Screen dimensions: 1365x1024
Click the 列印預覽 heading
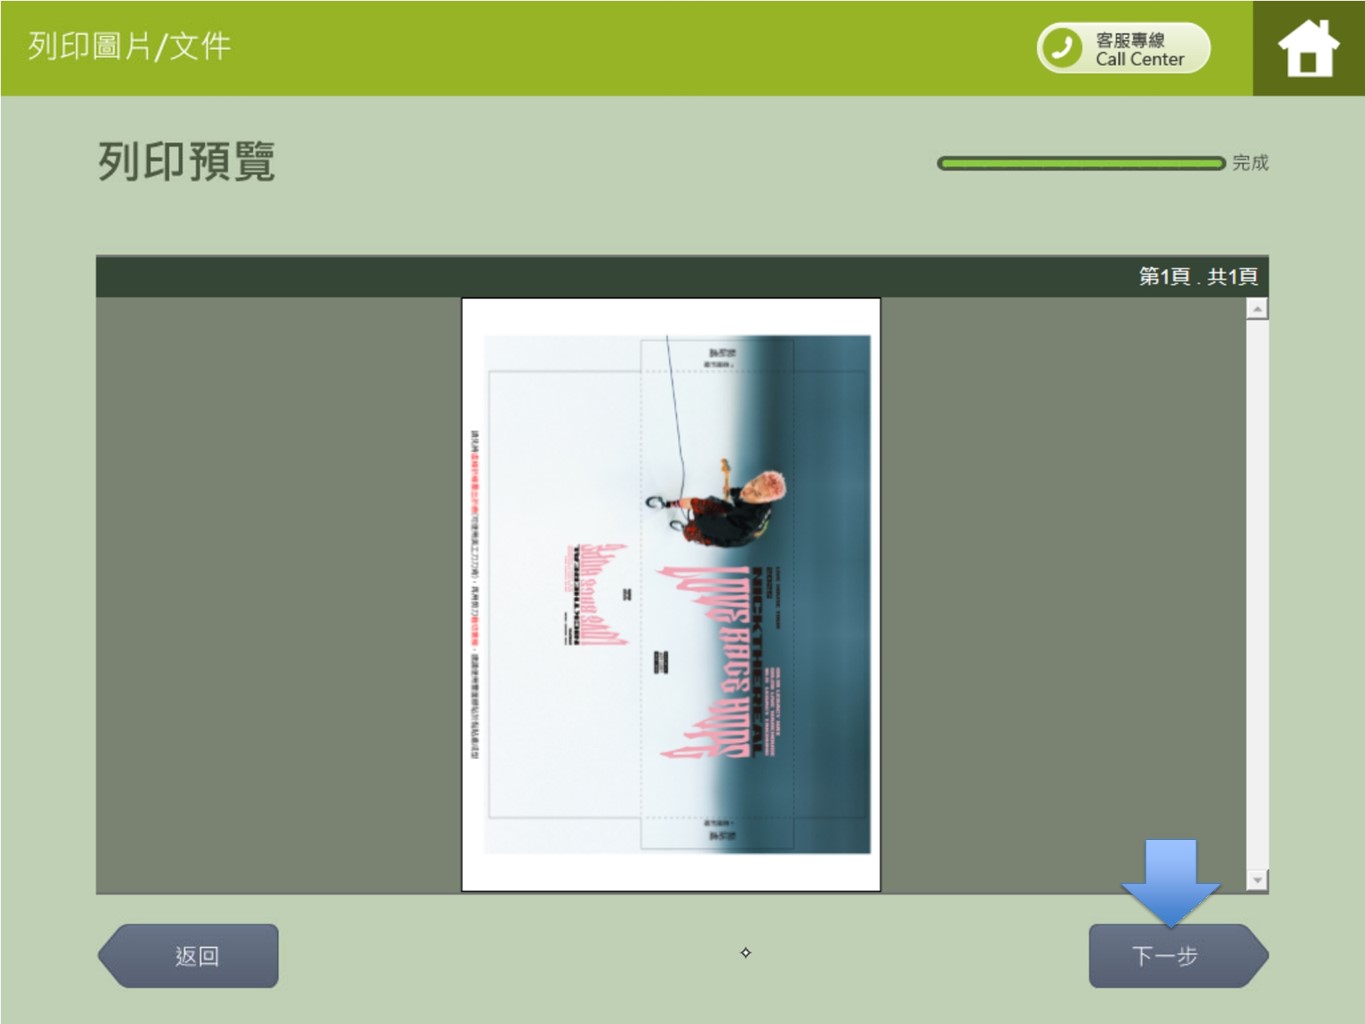tap(186, 162)
